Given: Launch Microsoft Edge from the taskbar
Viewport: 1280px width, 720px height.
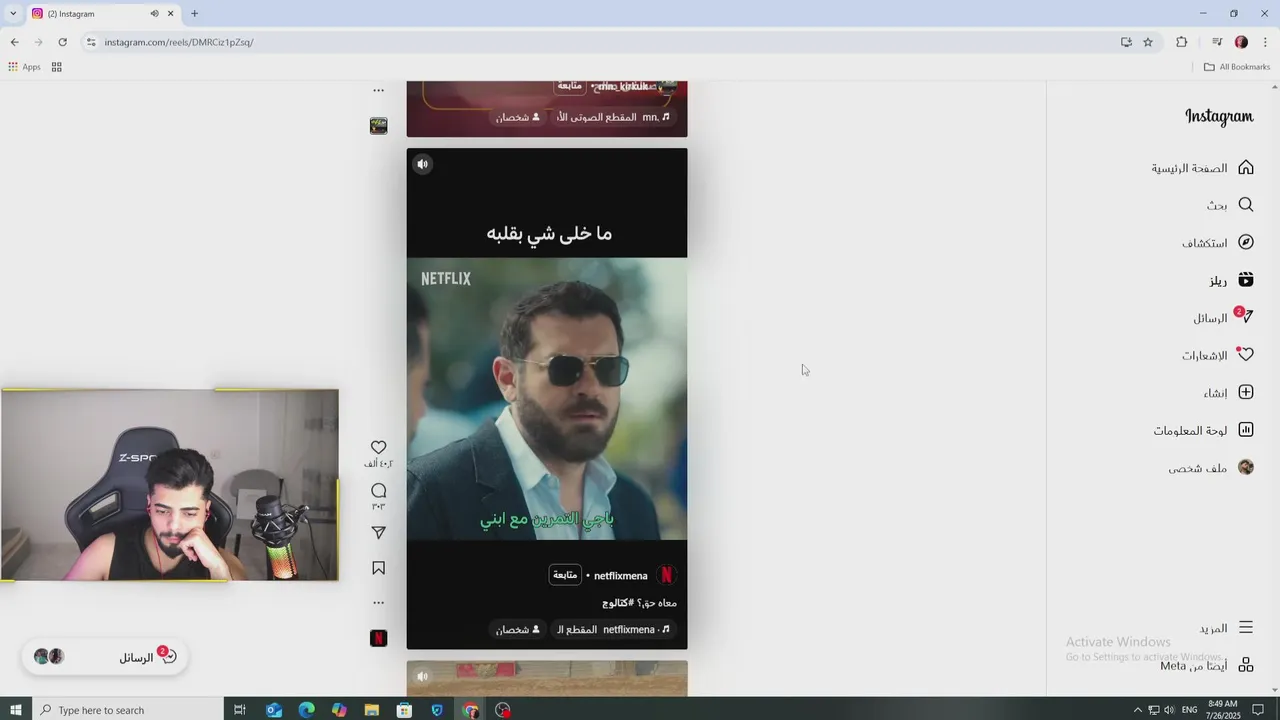Looking at the screenshot, I should 306,710.
